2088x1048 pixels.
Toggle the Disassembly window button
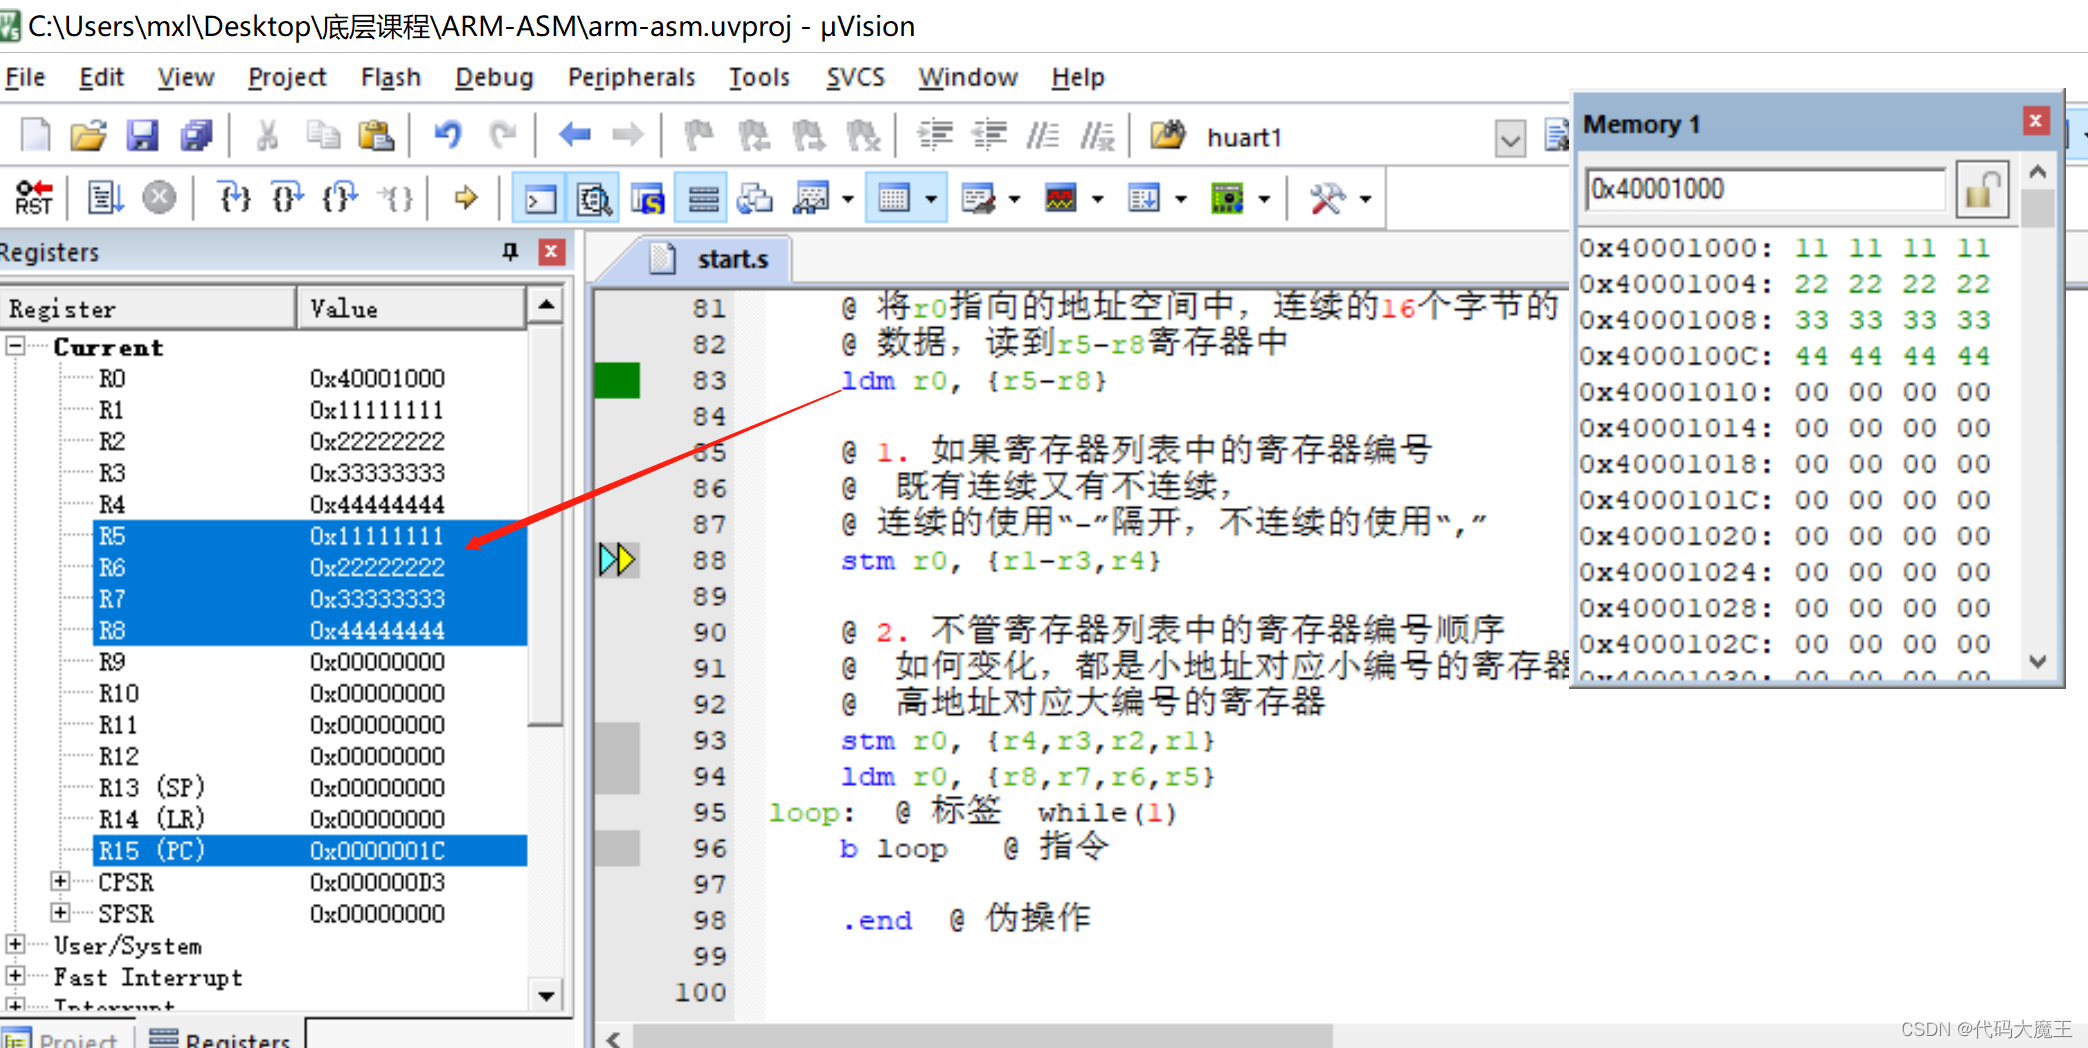[595, 199]
